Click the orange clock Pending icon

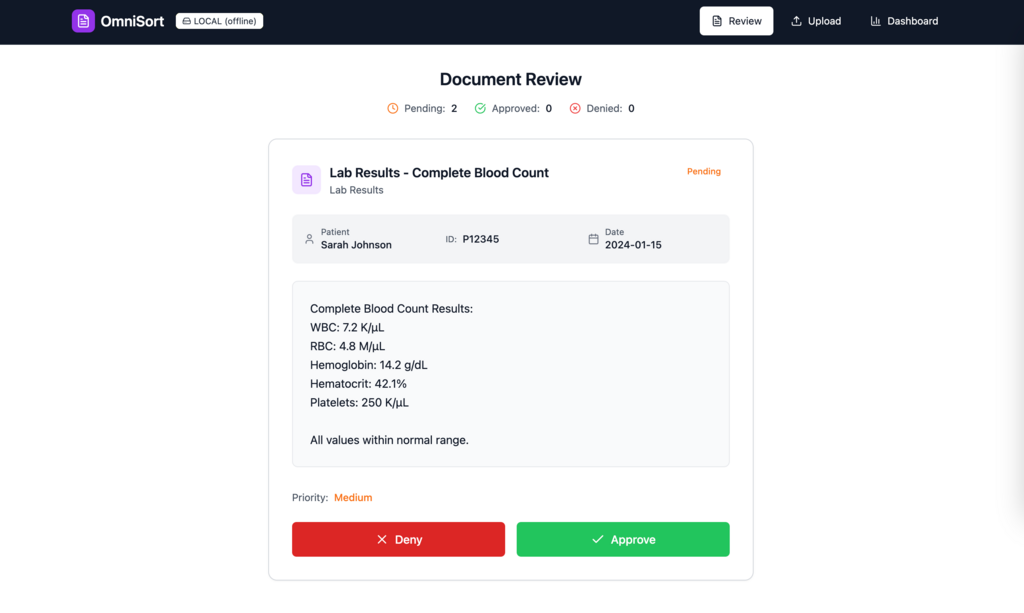click(393, 108)
